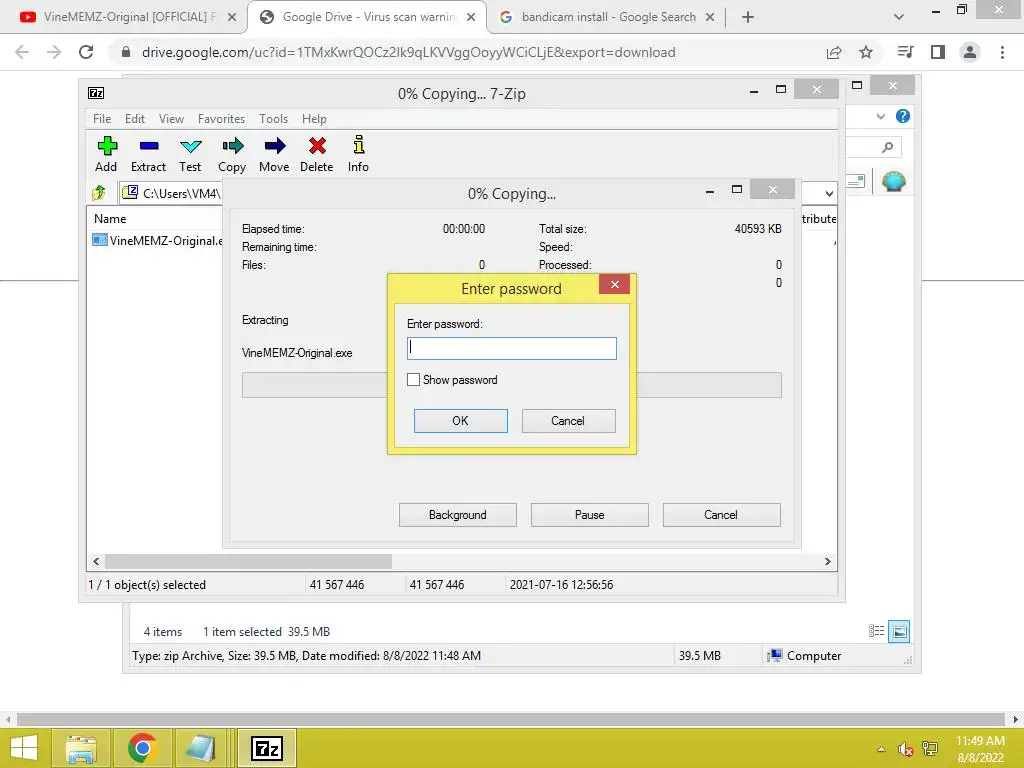This screenshot has width=1024, height=768.
Task: Show hidden tray icons arrow
Action: [x=881, y=749]
